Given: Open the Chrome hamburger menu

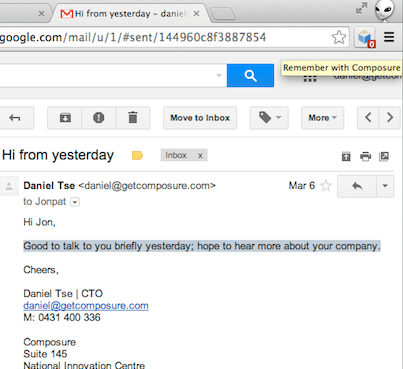Looking at the screenshot, I should 389,37.
